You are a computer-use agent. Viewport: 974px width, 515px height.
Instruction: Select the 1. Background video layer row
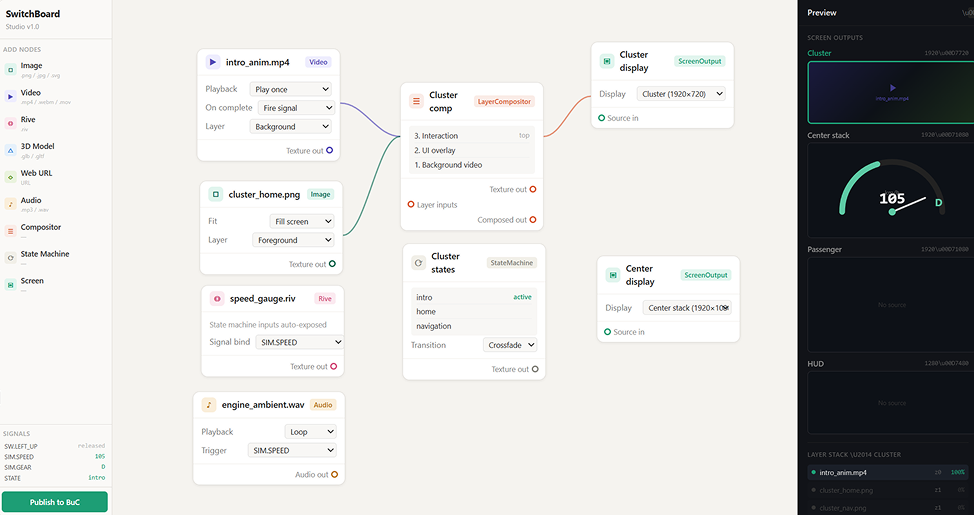click(x=472, y=165)
